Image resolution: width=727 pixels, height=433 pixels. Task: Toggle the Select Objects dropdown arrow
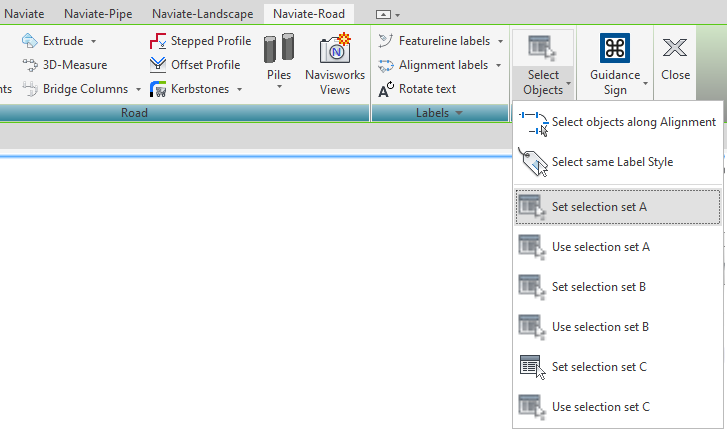(568, 84)
